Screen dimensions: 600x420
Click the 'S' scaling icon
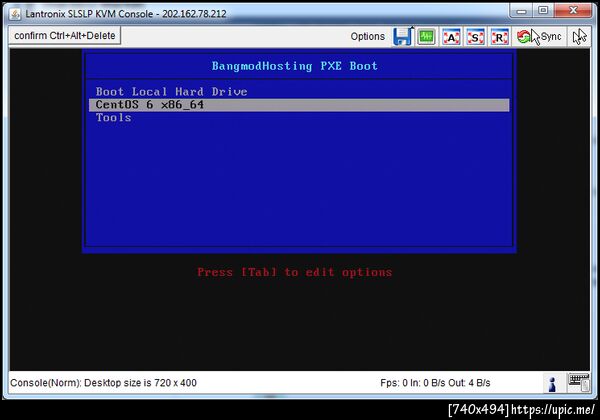(x=475, y=37)
